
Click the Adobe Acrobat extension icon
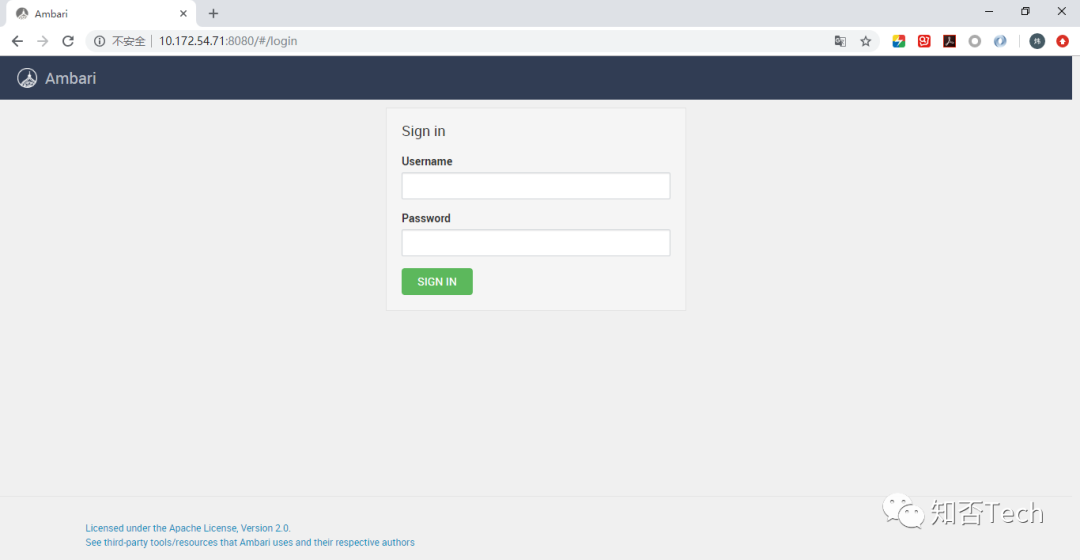tap(950, 41)
